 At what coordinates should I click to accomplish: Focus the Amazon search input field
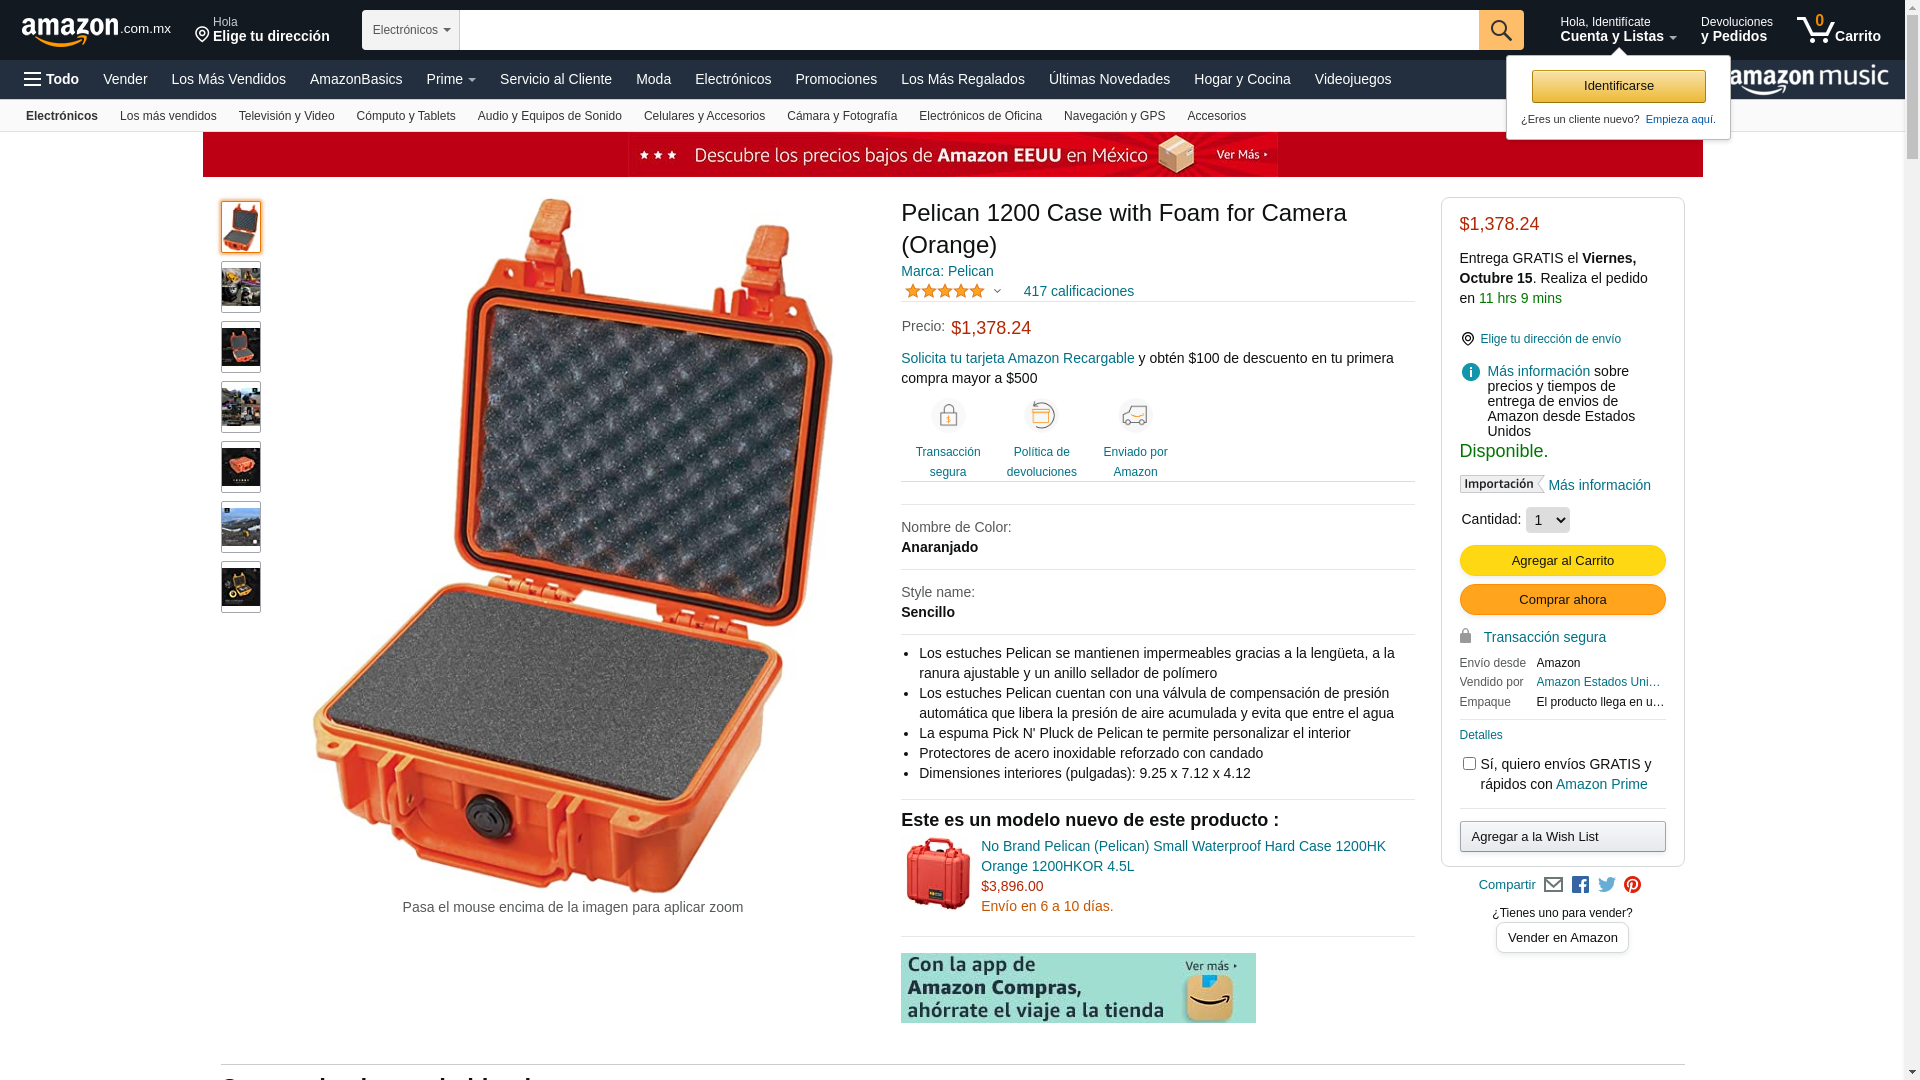coord(969,30)
